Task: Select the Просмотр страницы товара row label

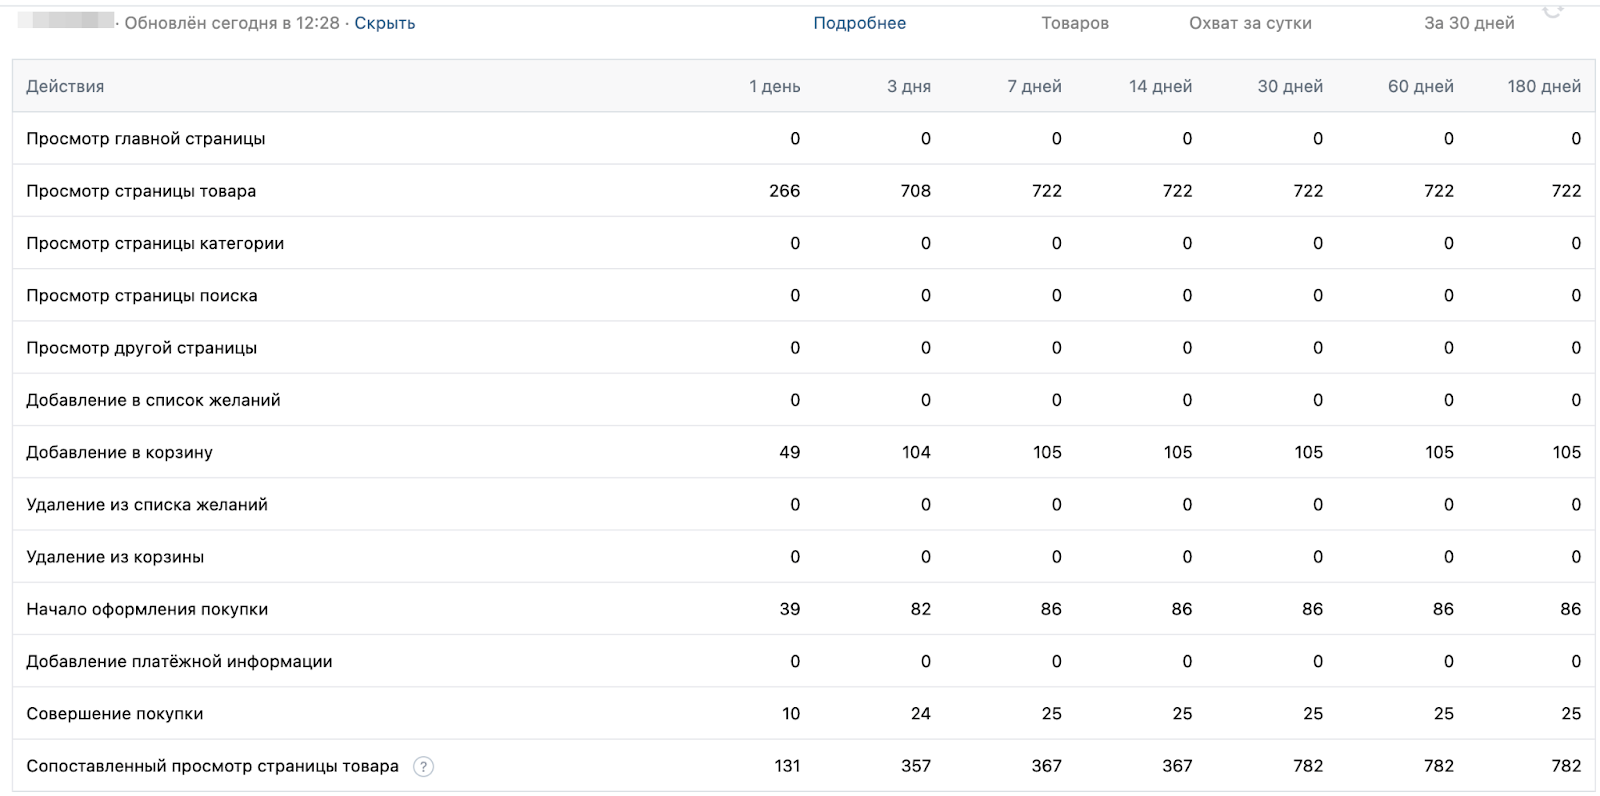Action: tap(141, 191)
